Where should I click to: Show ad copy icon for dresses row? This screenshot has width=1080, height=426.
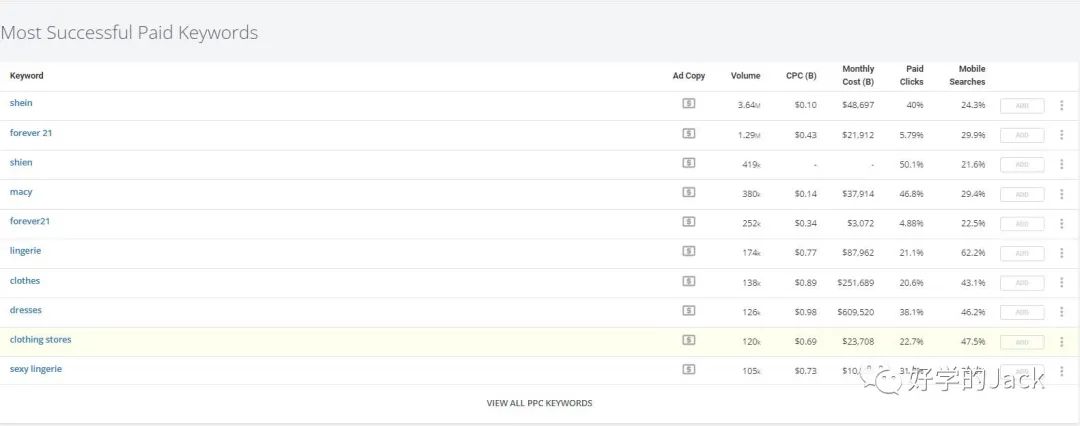coord(688,310)
